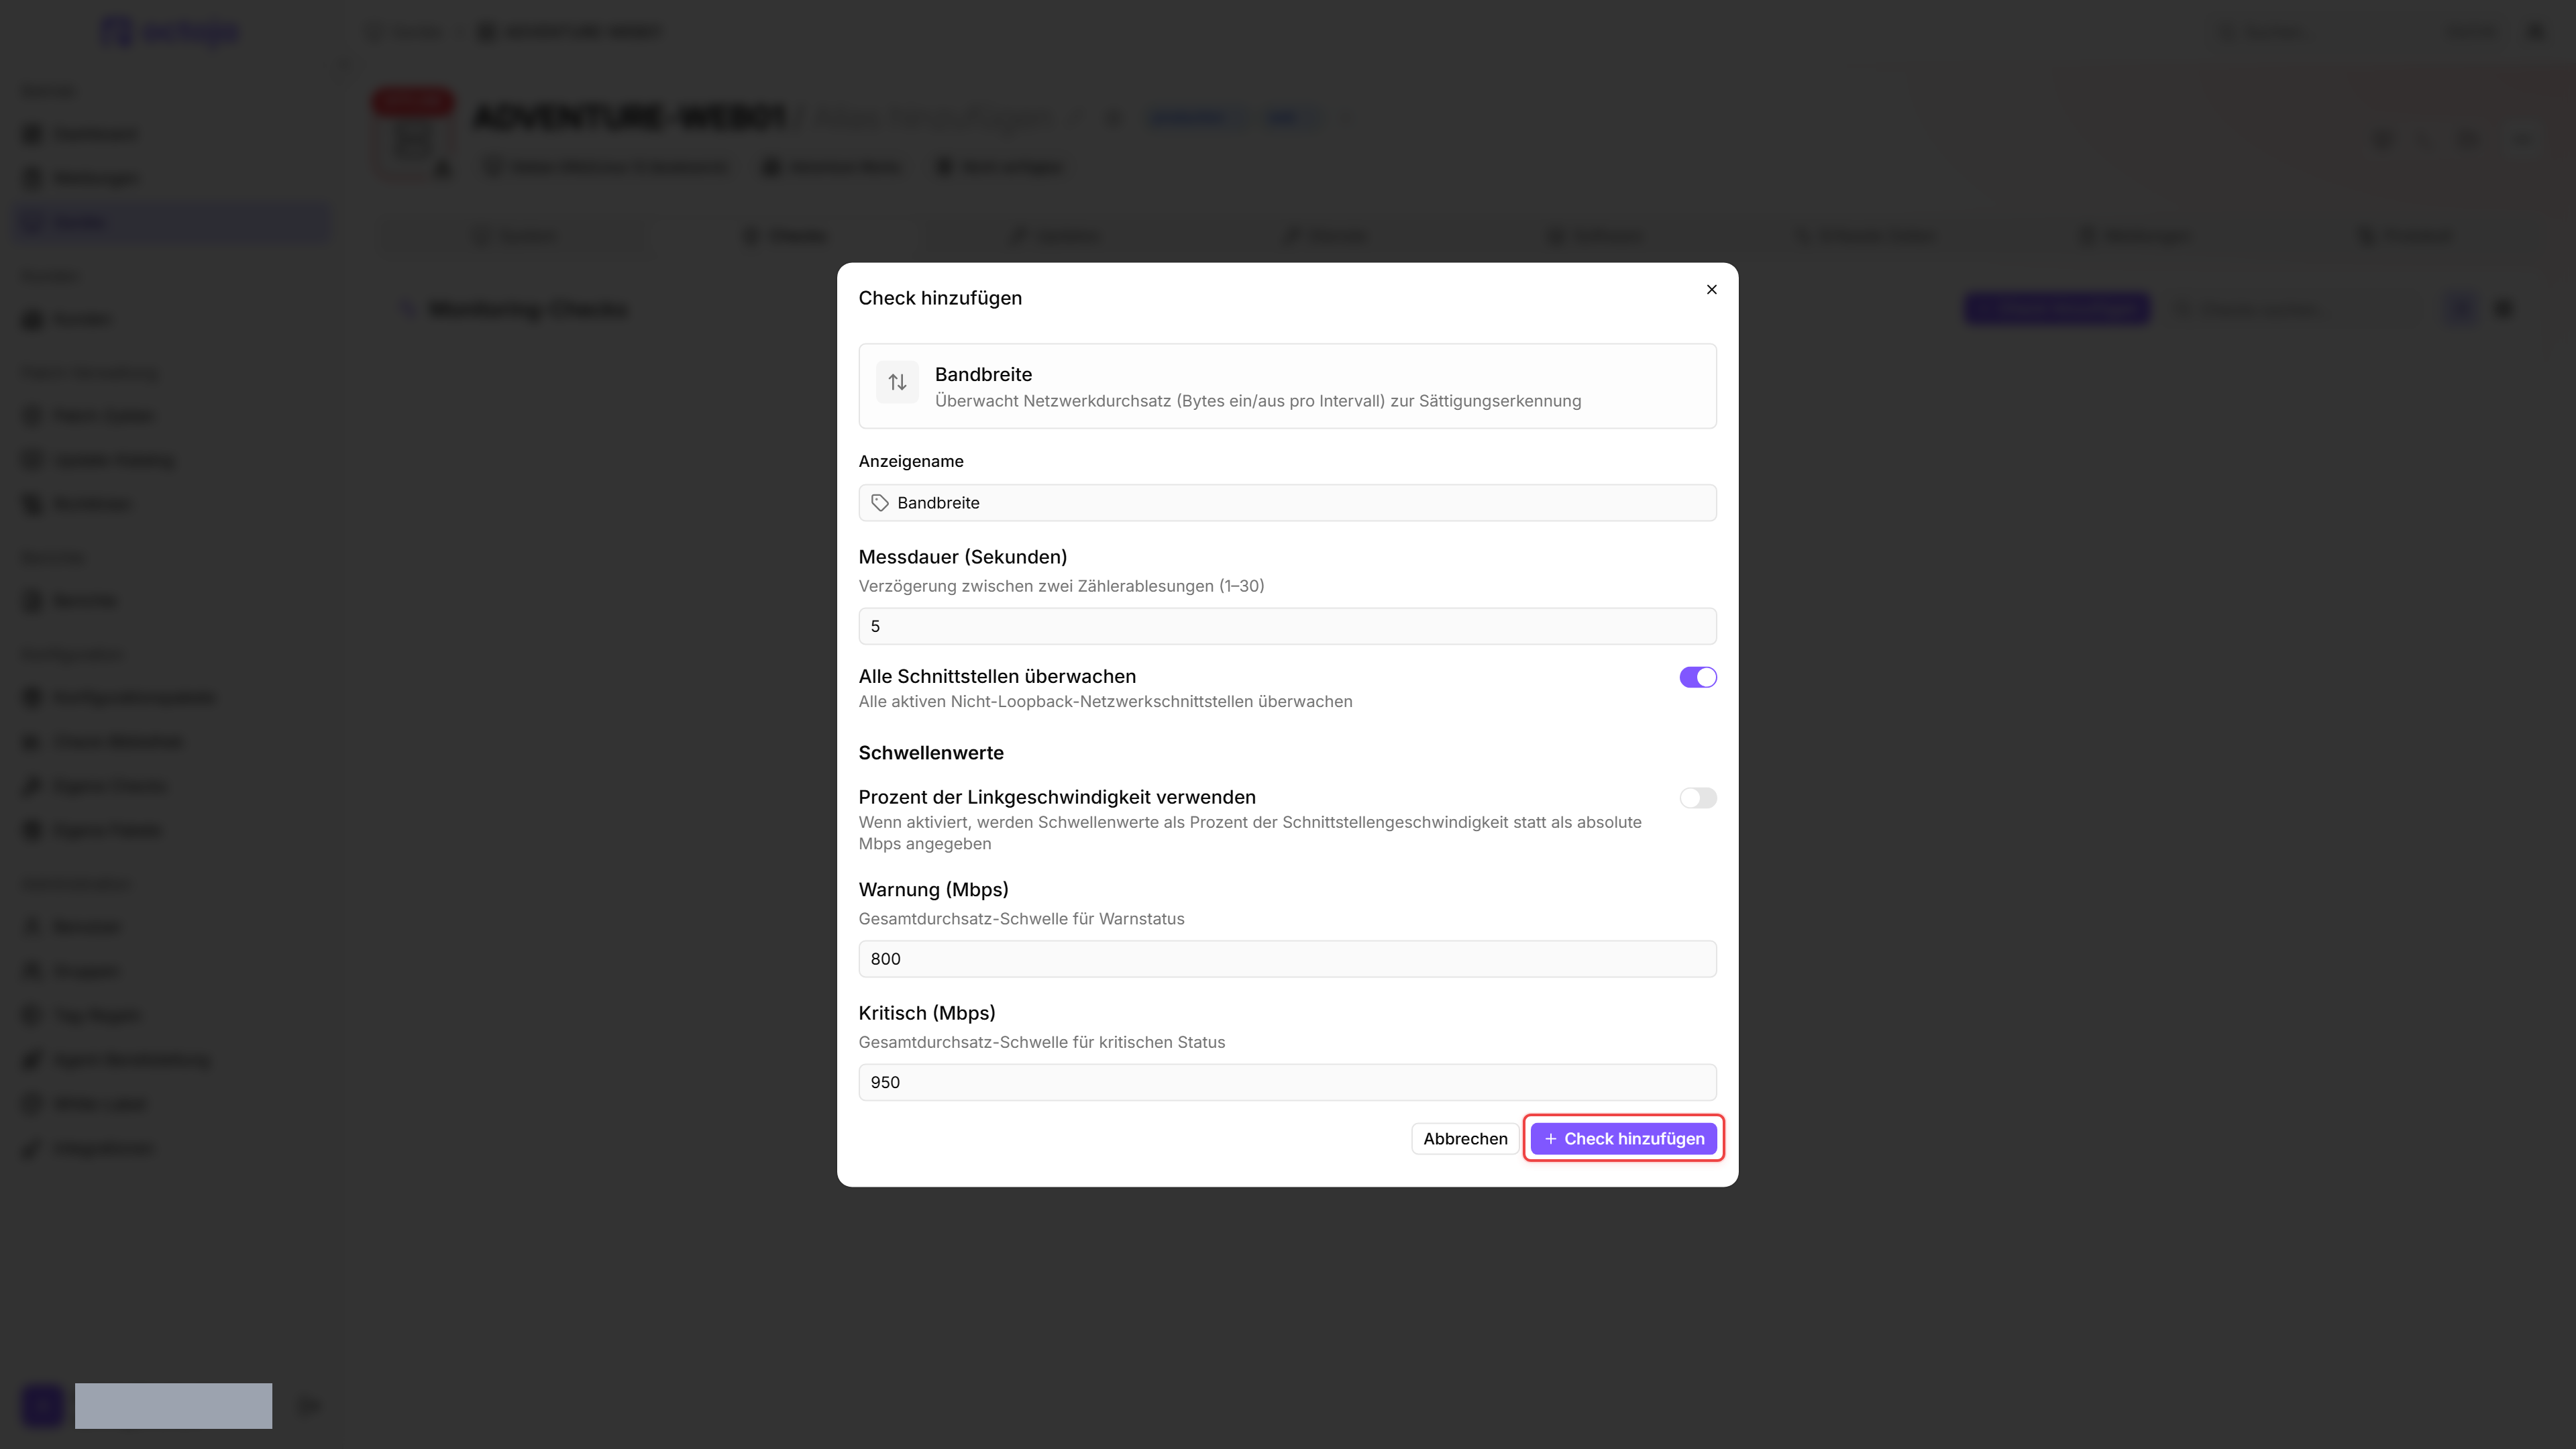
Task: Click the "Wenn aktiviert, werden Schwellenwerte" description
Action: pyautogui.click(x=1250, y=833)
